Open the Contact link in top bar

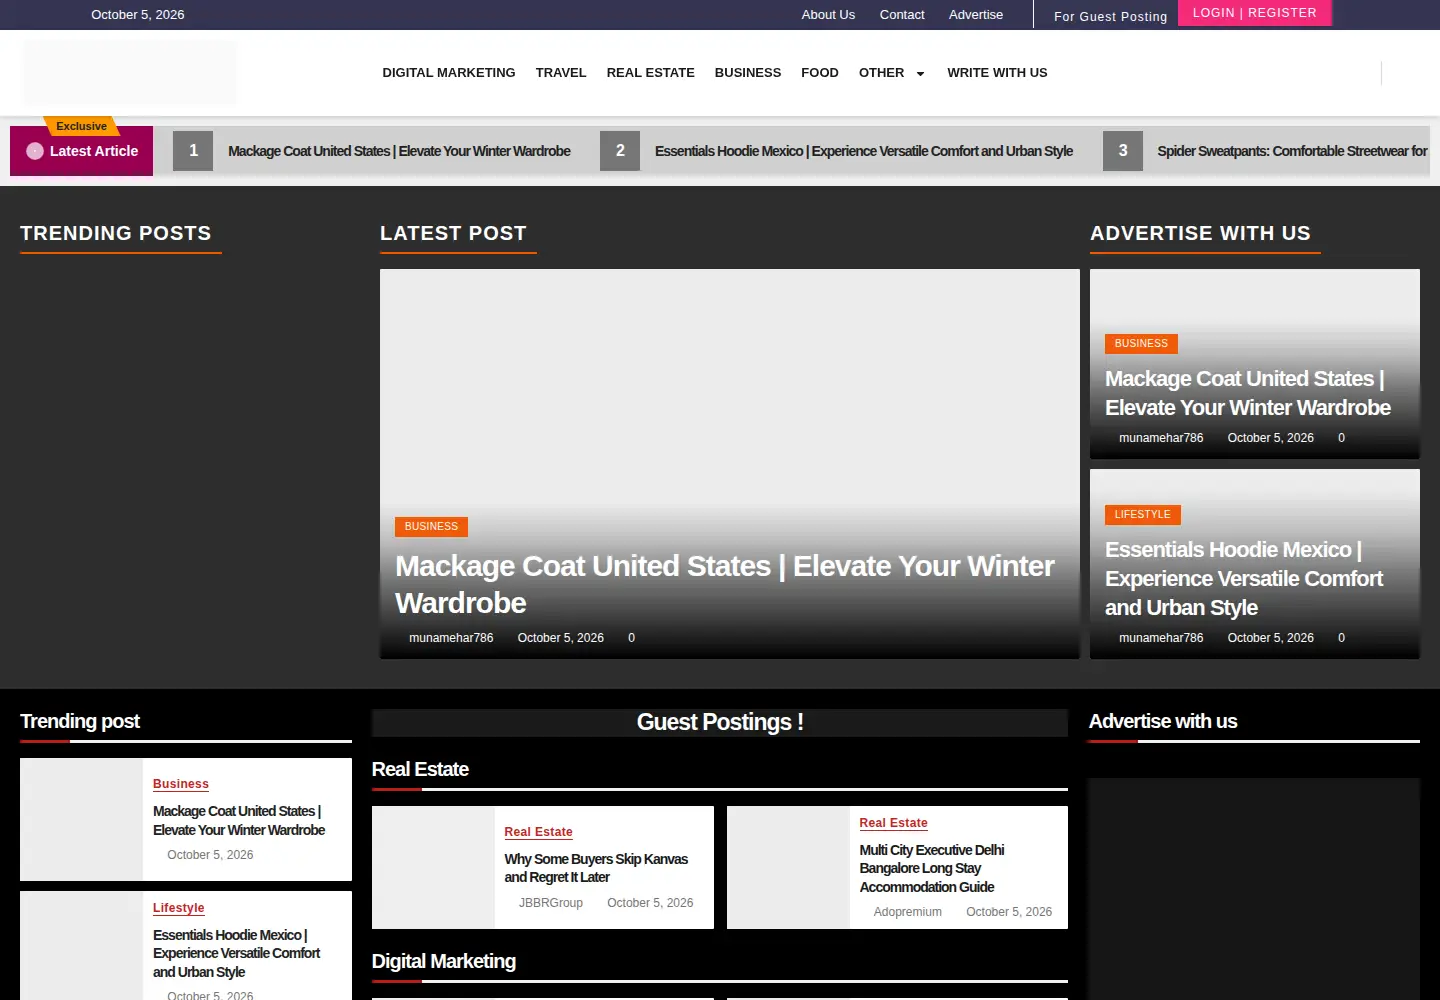(902, 15)
